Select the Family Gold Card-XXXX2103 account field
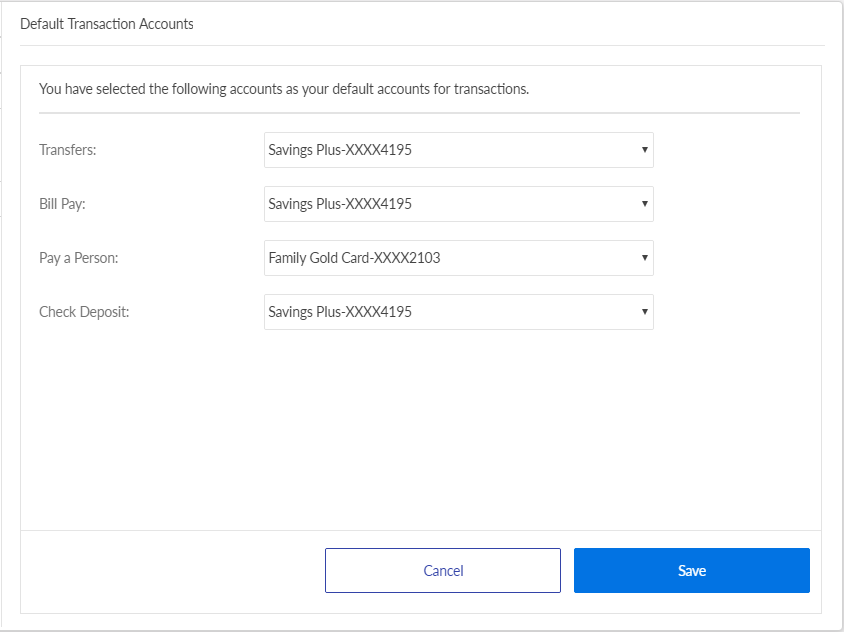Viewport: 844px width, 632px height. [354, 258]
